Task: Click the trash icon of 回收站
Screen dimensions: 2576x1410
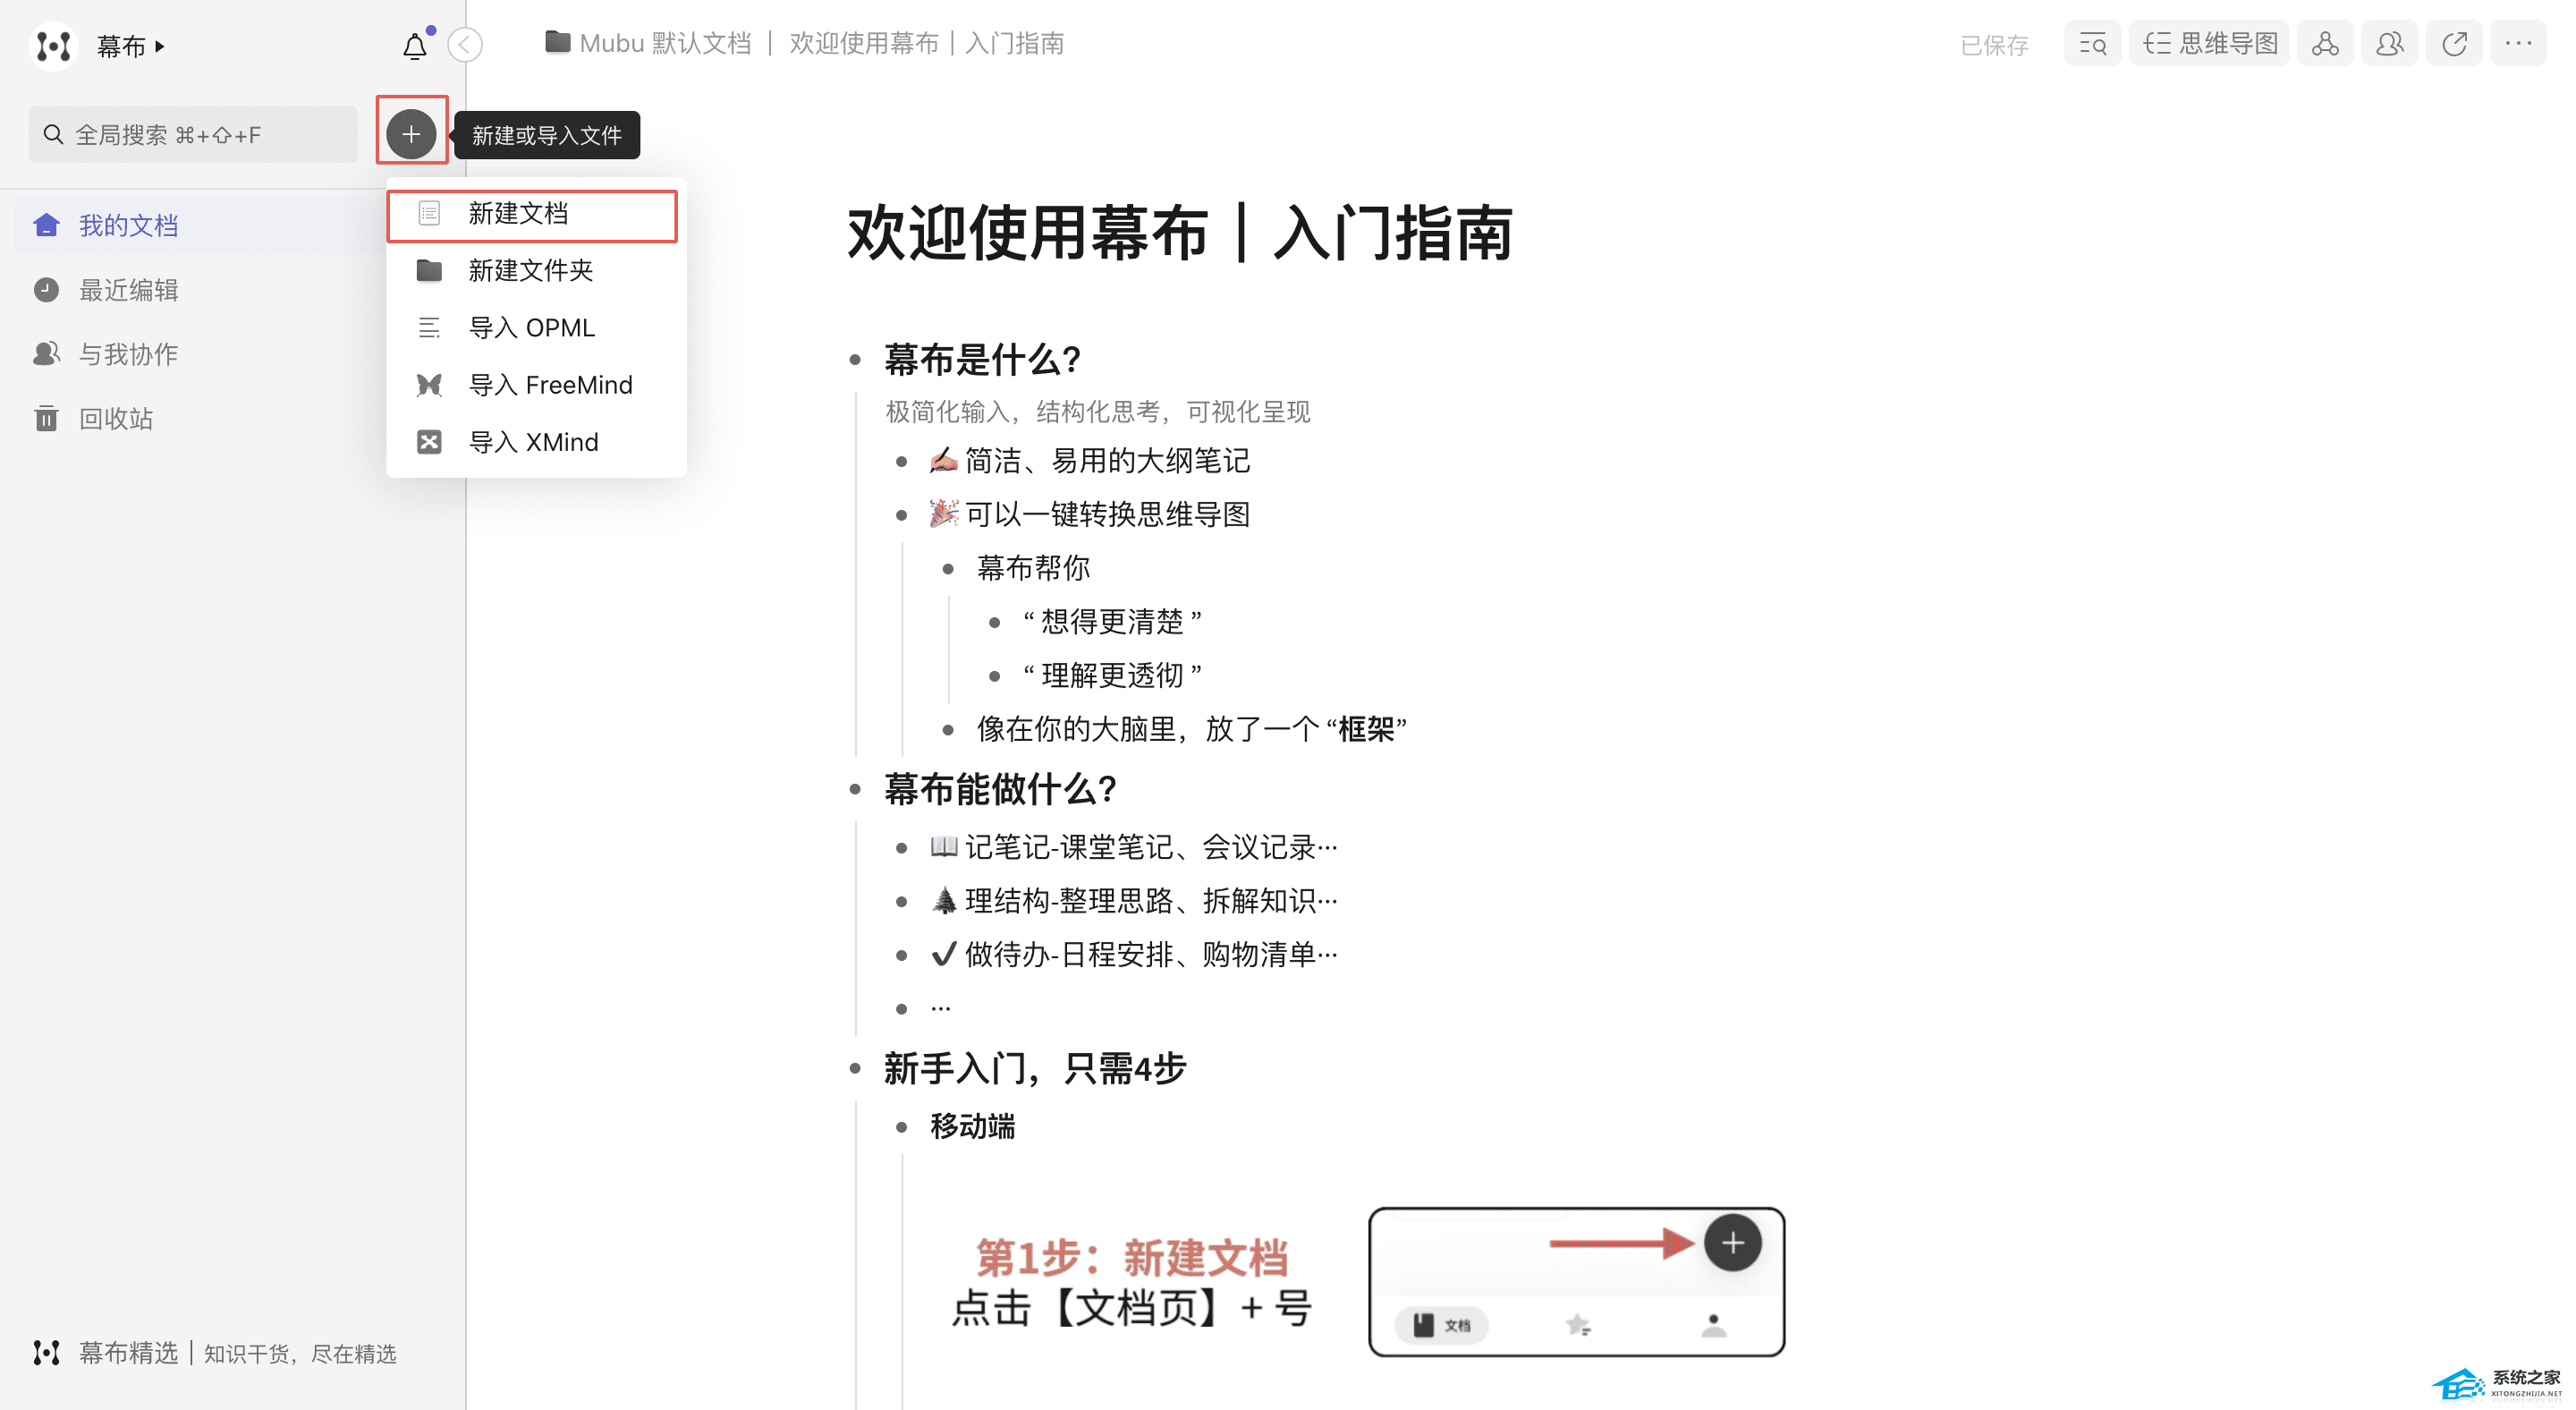Action: tap(46, 418)
